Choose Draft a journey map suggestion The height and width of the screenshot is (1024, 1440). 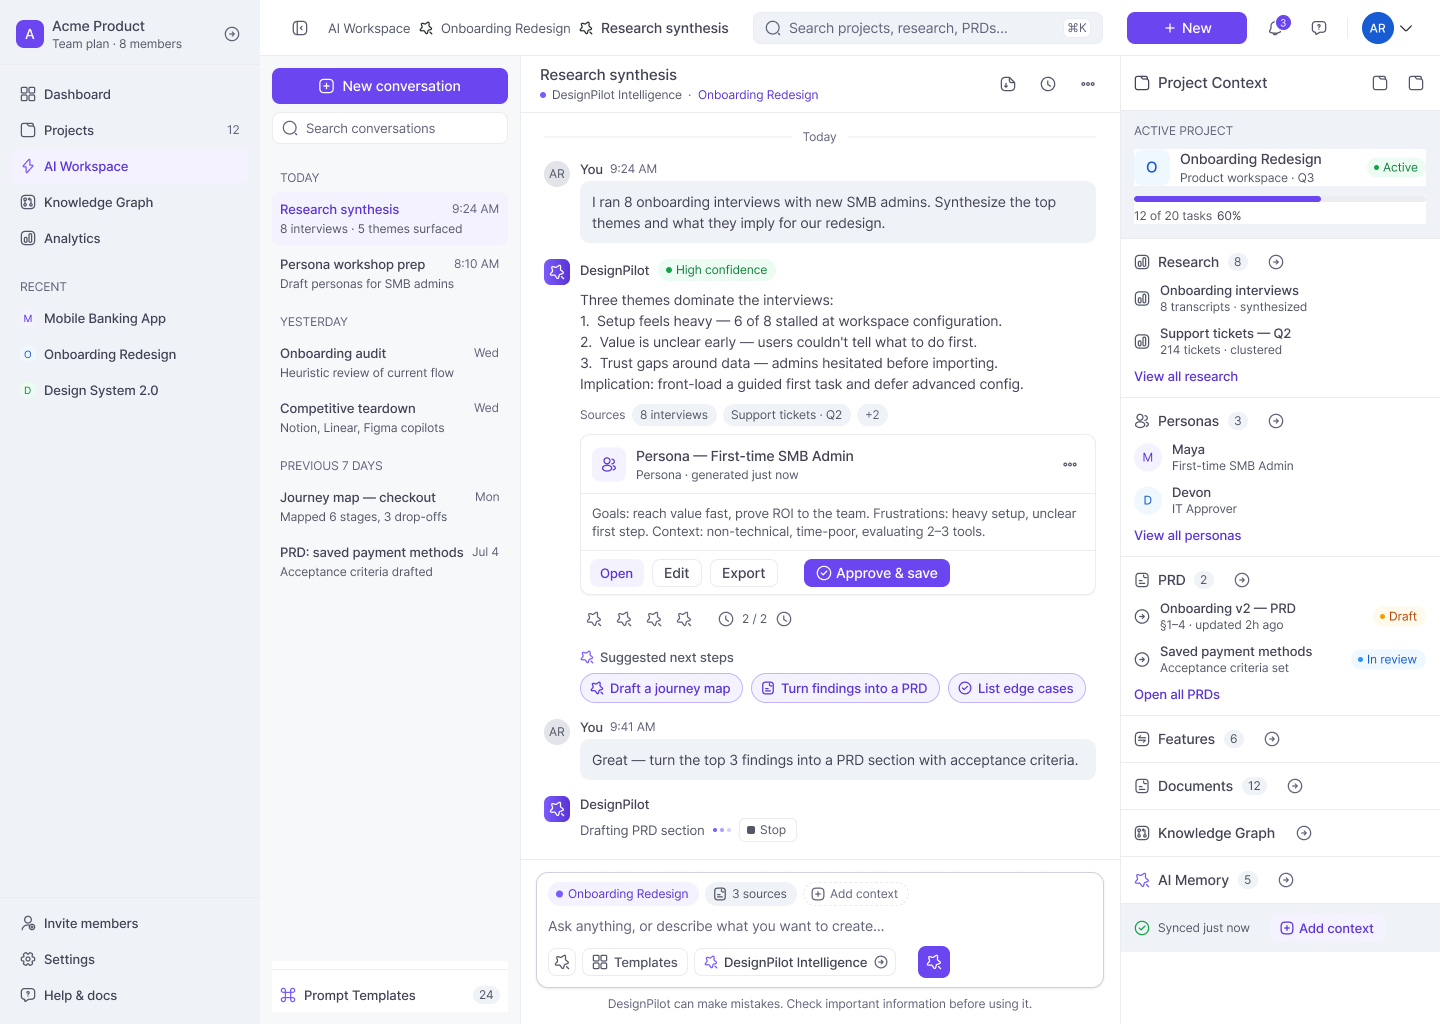pyautogui.click(x=661, y=688)
